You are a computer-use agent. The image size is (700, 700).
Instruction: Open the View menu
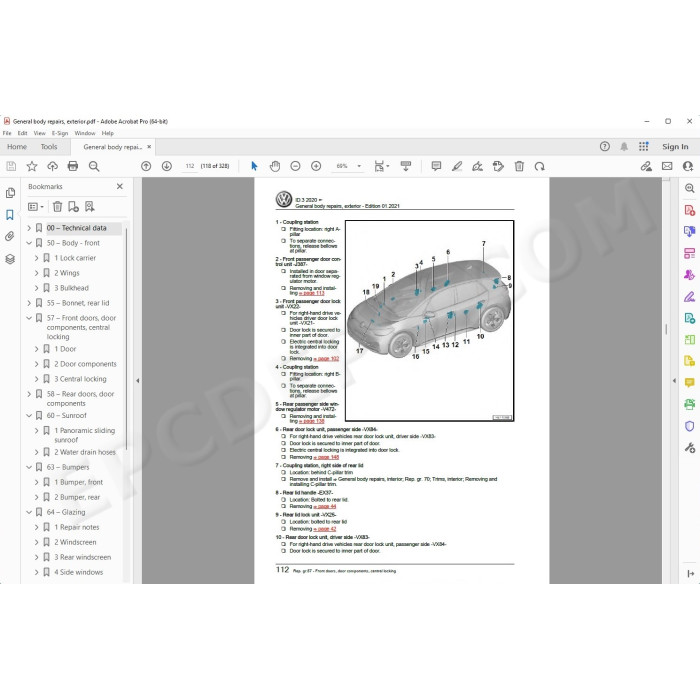40,133
